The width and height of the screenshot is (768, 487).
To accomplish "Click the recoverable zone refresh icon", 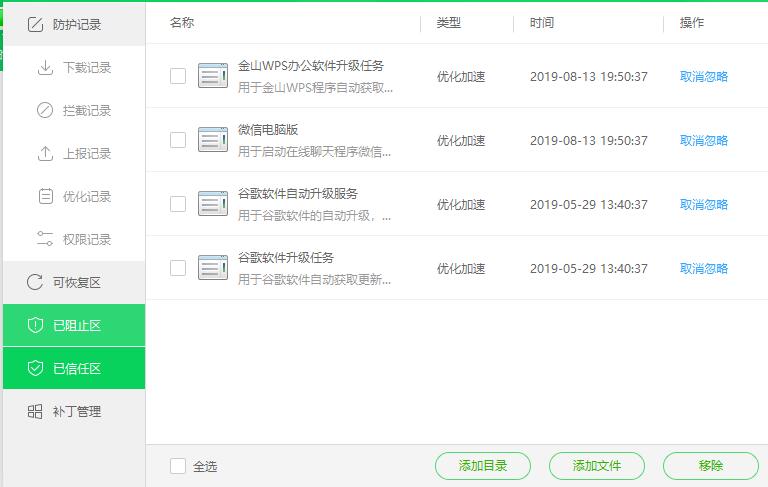I will [35, 283].
